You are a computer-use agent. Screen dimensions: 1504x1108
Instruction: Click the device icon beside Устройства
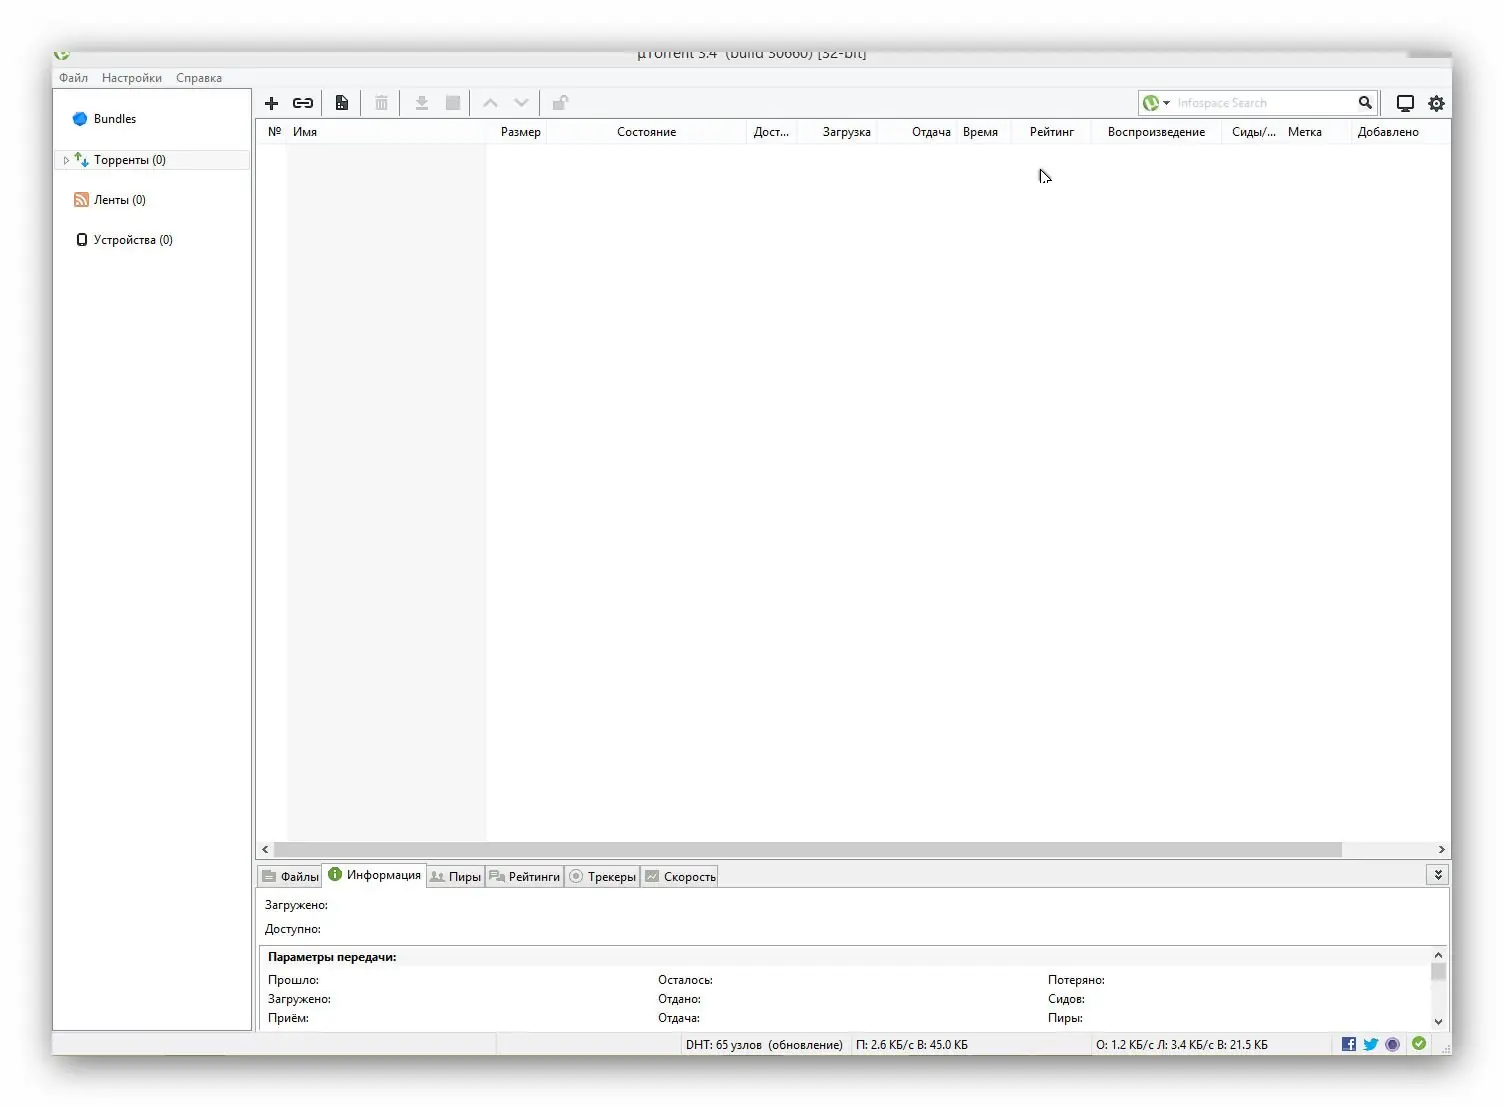pyautogui.click(x=82, y=240)
